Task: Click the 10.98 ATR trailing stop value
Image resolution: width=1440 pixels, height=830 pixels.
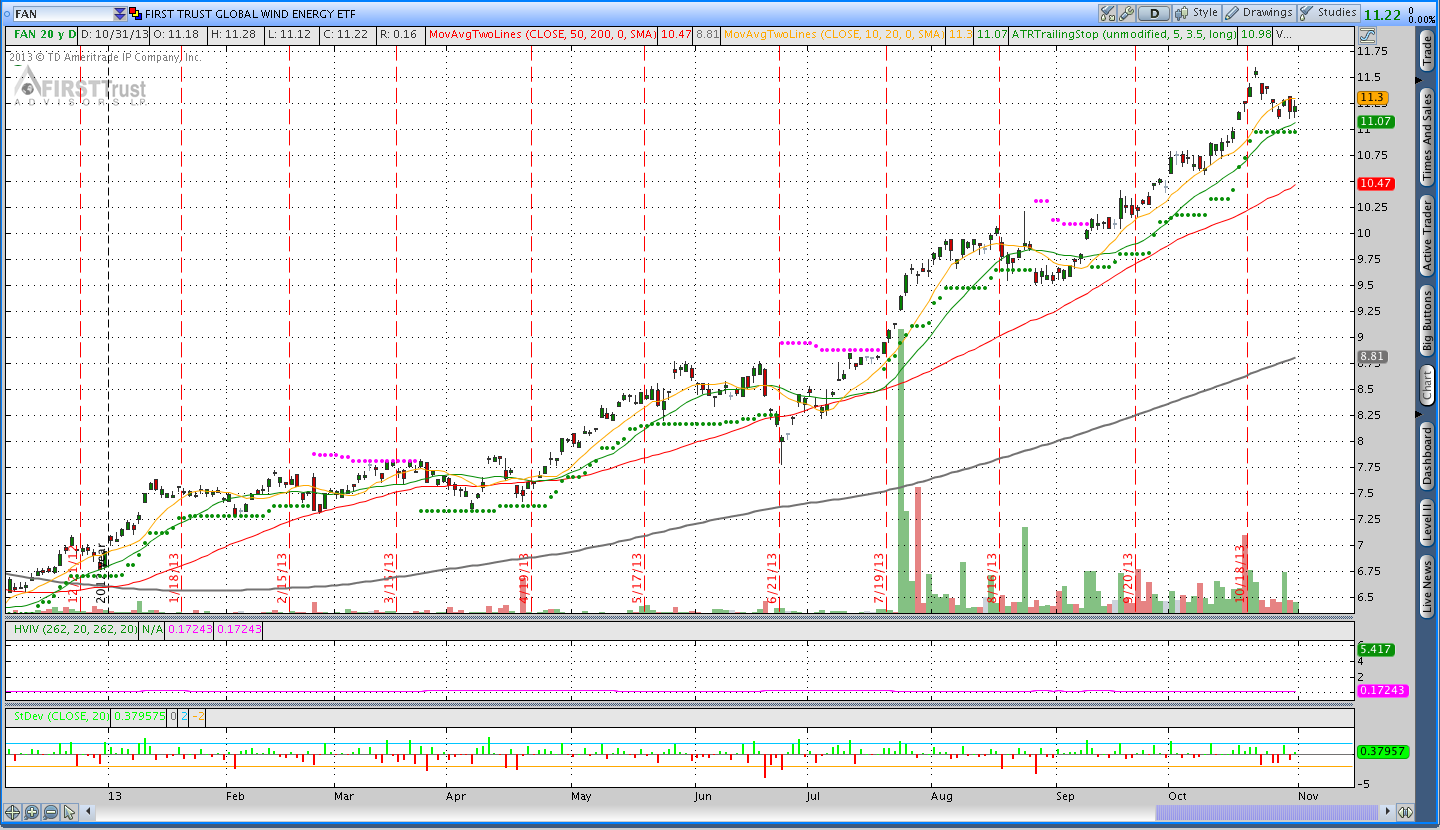Action: (1254, 34)
